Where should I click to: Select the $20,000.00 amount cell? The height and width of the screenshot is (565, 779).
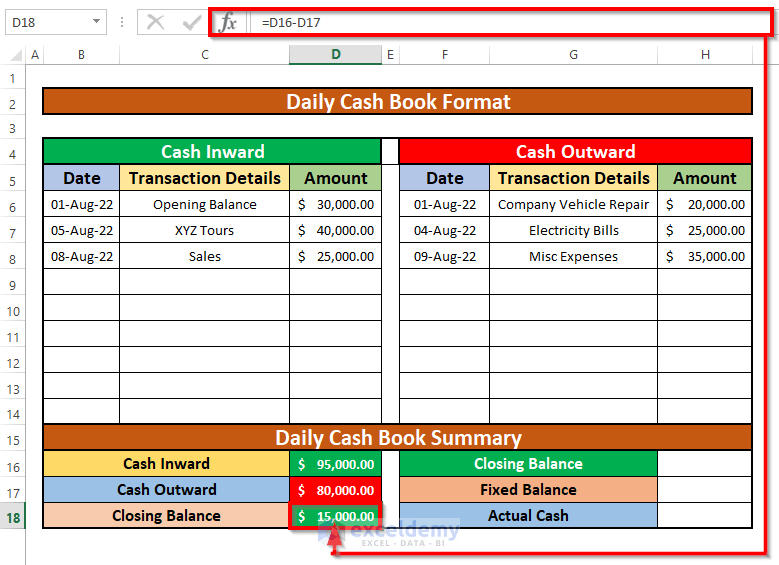(x=704, y=204)
